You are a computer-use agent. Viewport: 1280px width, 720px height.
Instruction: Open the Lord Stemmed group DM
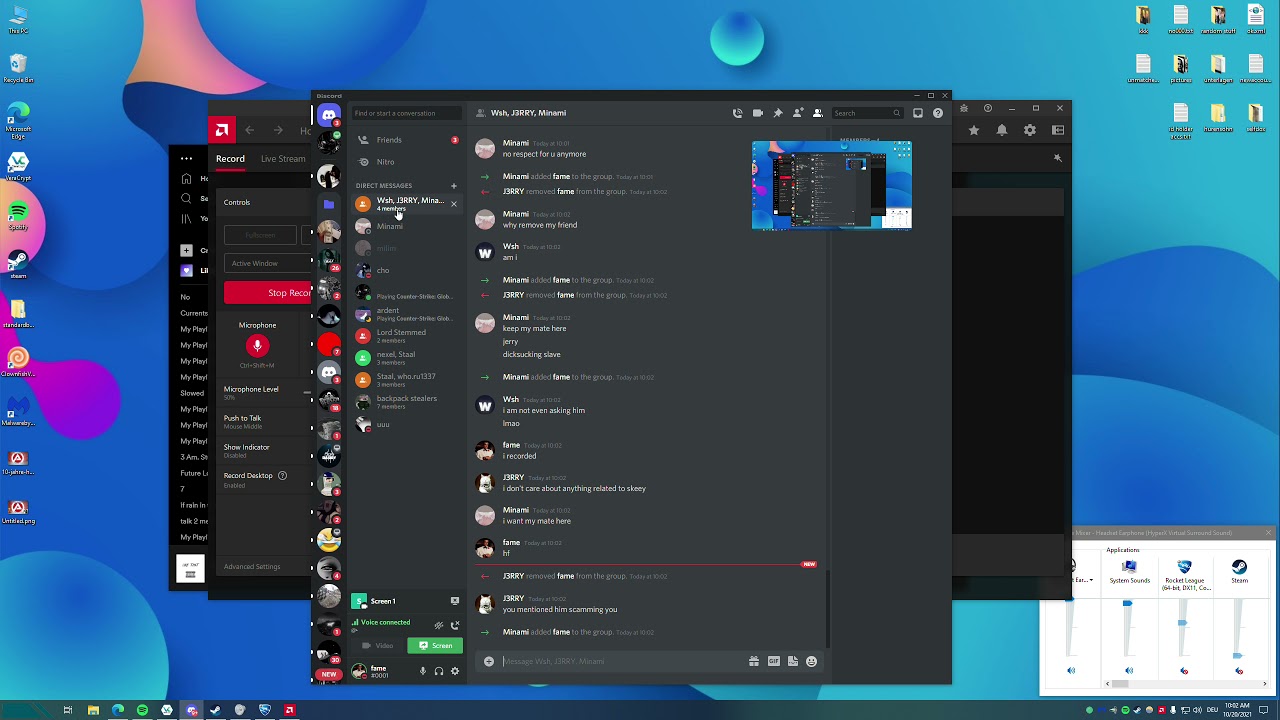tap(406, 336)
